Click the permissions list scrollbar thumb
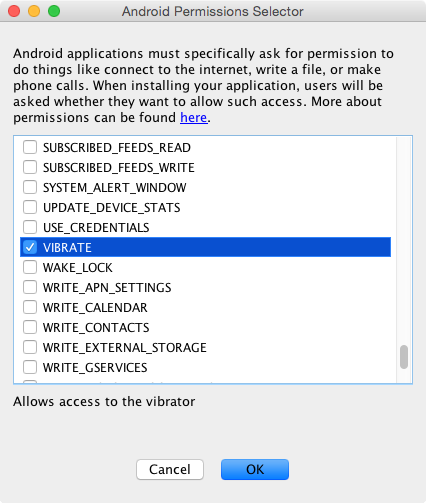The image size is (426, 503). [x=404, y=357]
